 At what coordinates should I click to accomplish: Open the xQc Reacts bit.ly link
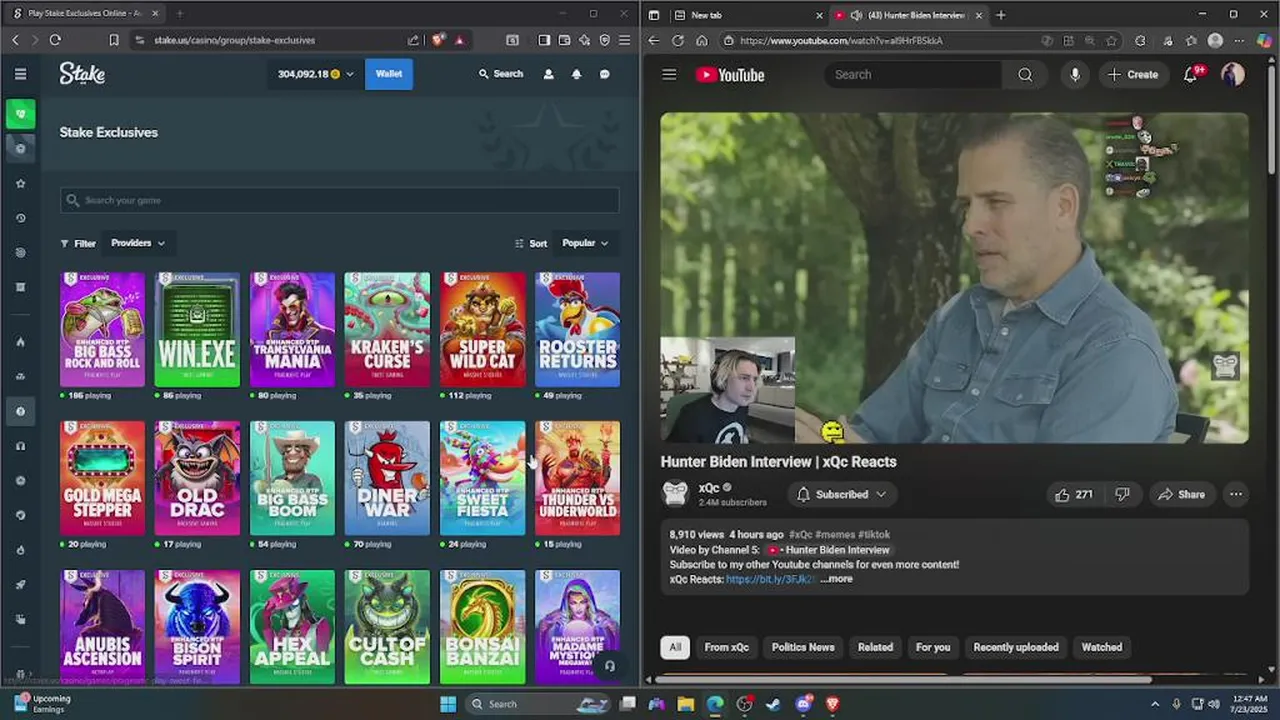click(x=771, y=579)
